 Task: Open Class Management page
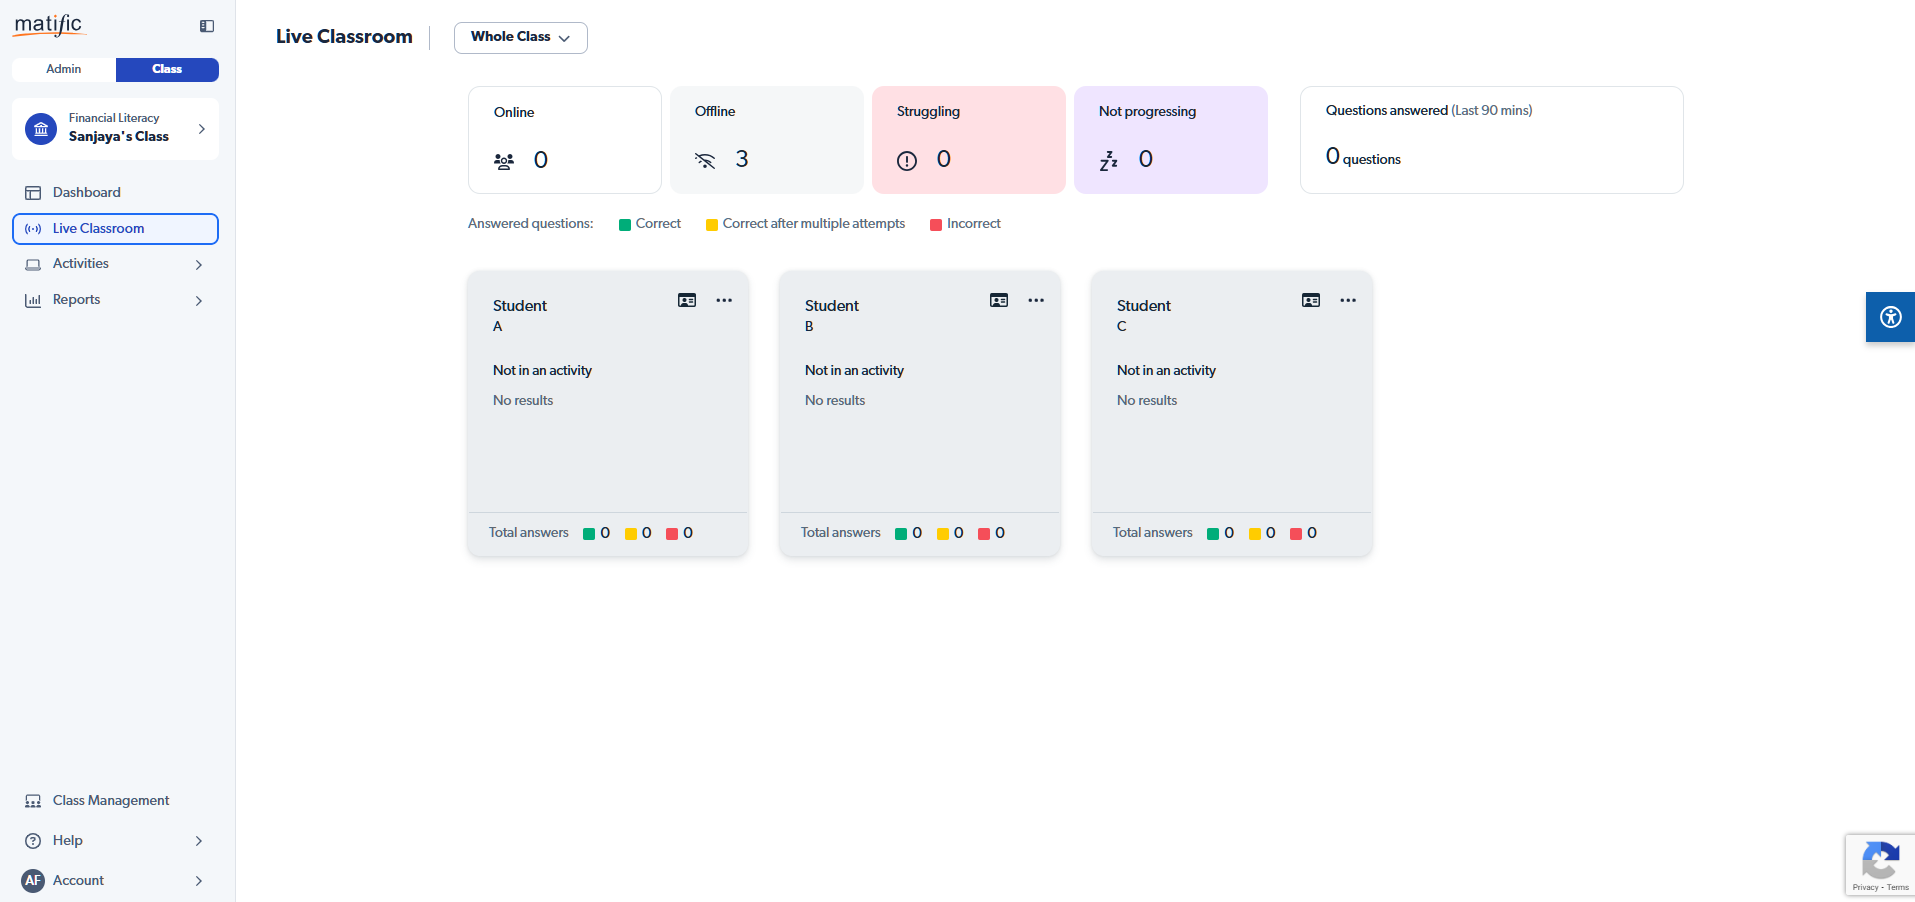tap(110, 800)
